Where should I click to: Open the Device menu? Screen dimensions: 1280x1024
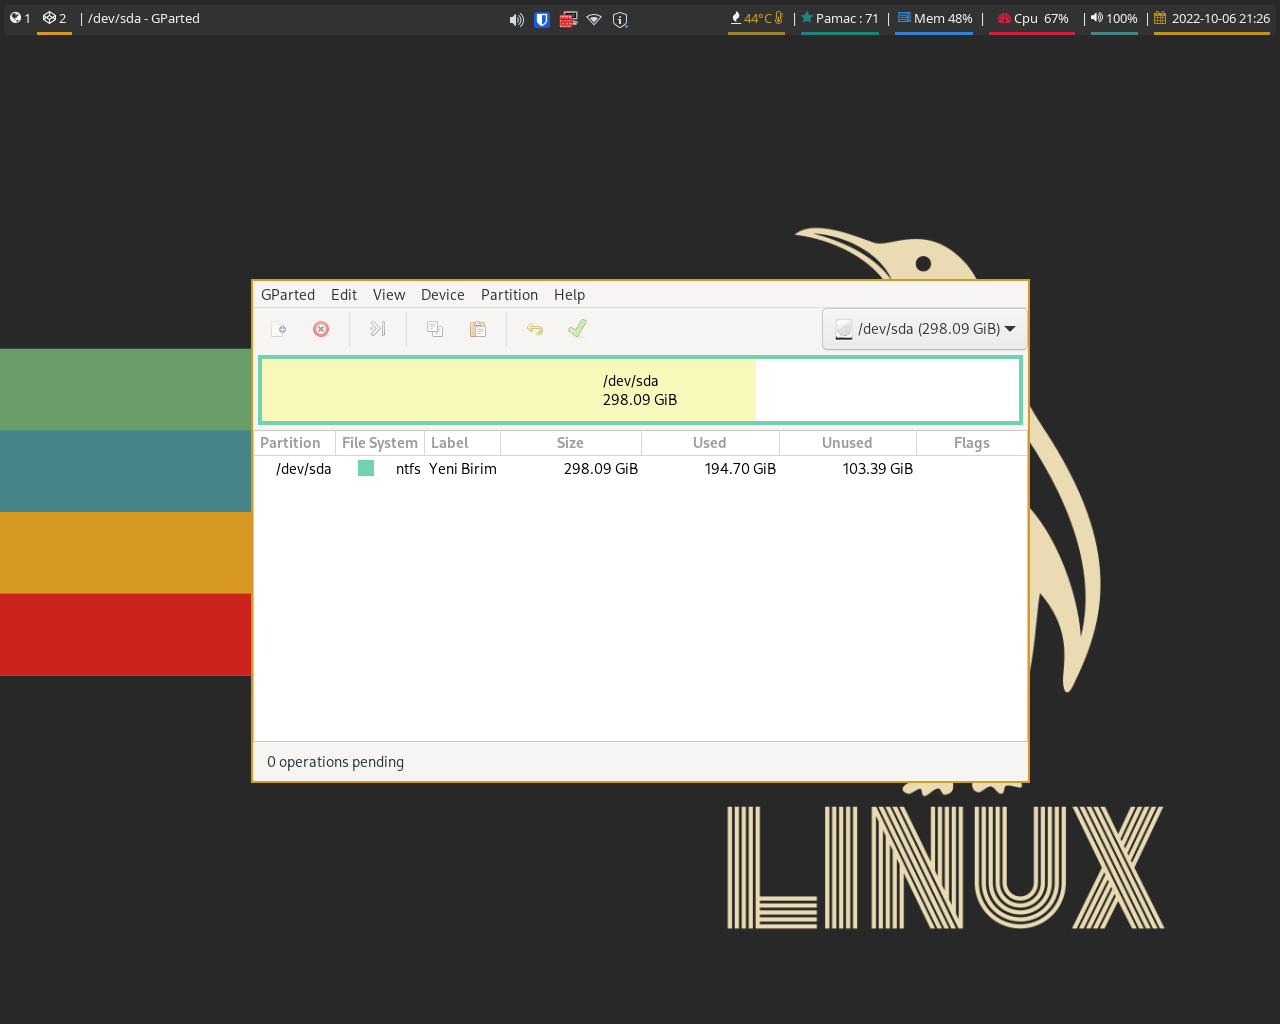pyautogui.click(x=443, y=295)
